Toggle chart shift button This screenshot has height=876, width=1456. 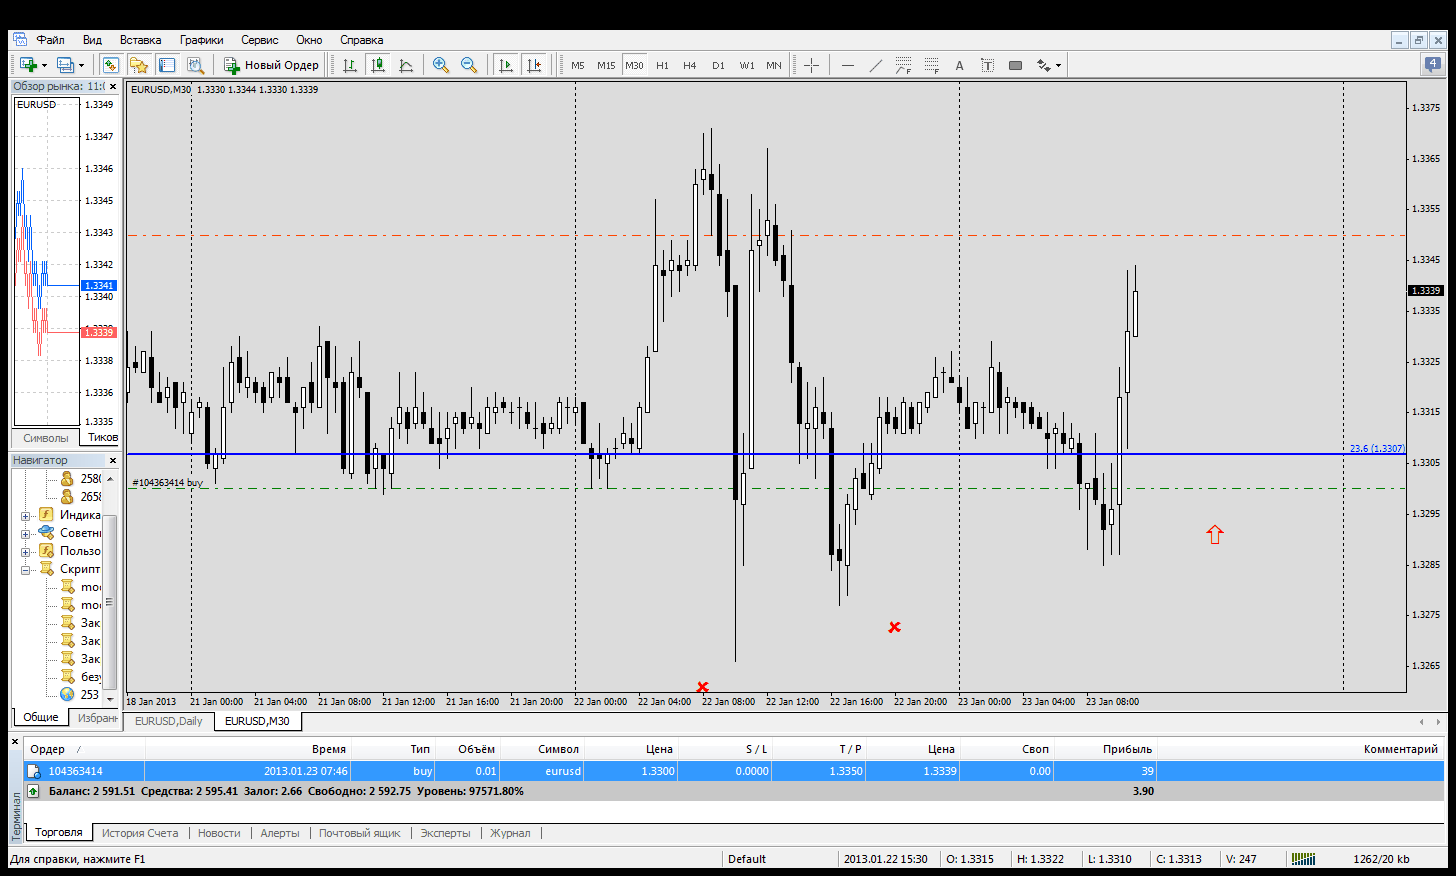pyautogui.click(x=534, y=65)
